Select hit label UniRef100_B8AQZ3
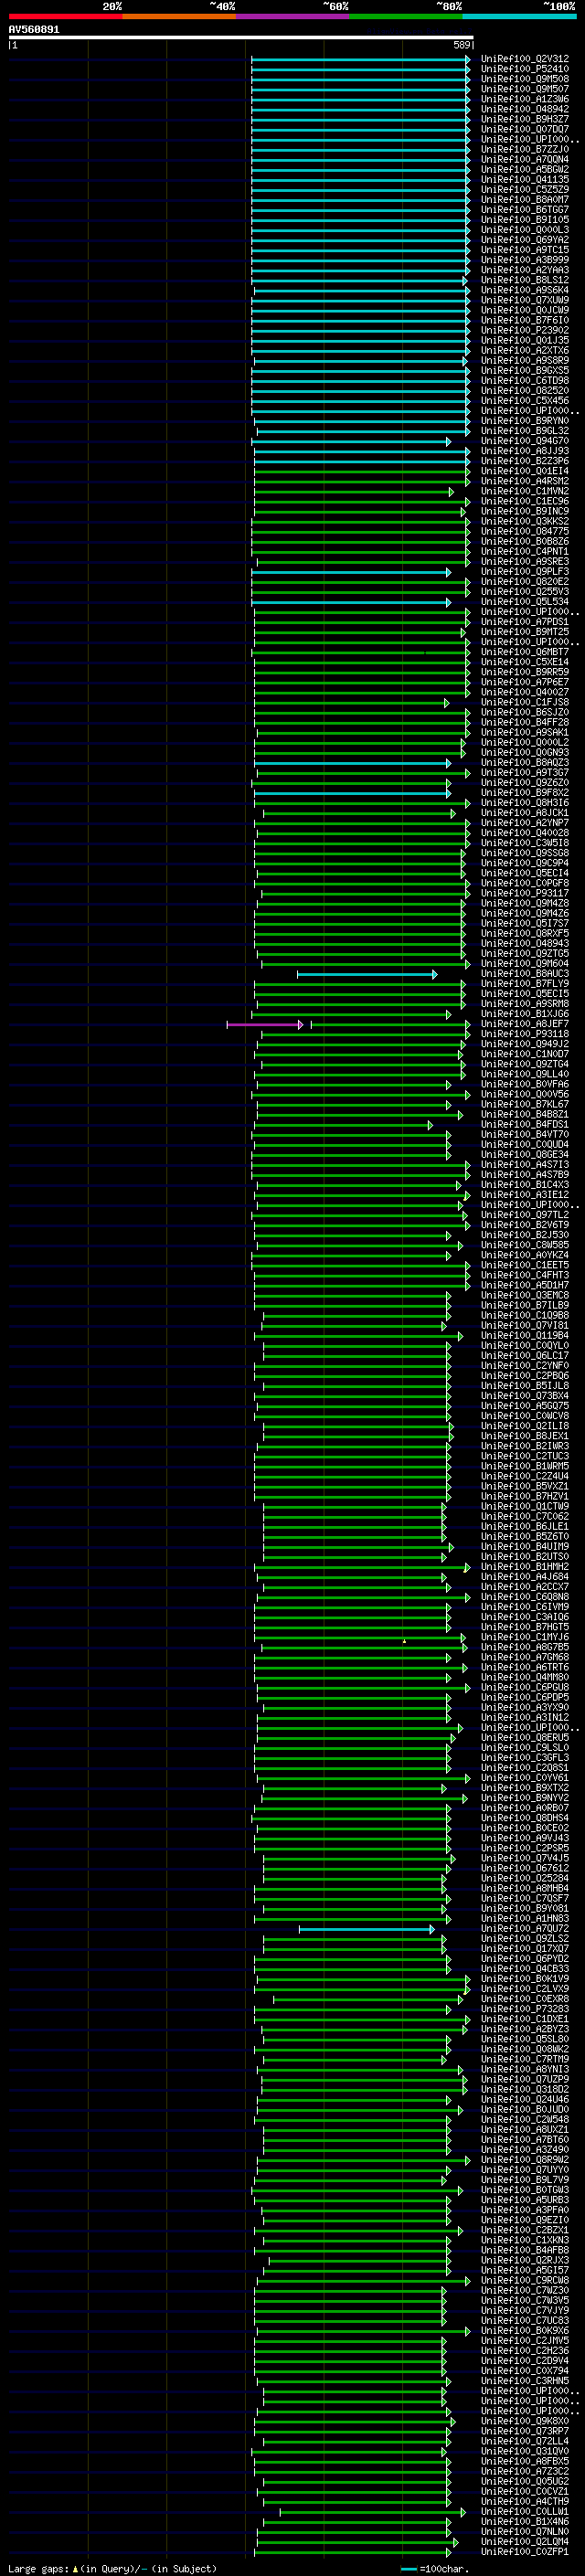The width and height of the screenshot is (585, 2576). [x=525, y=763]
